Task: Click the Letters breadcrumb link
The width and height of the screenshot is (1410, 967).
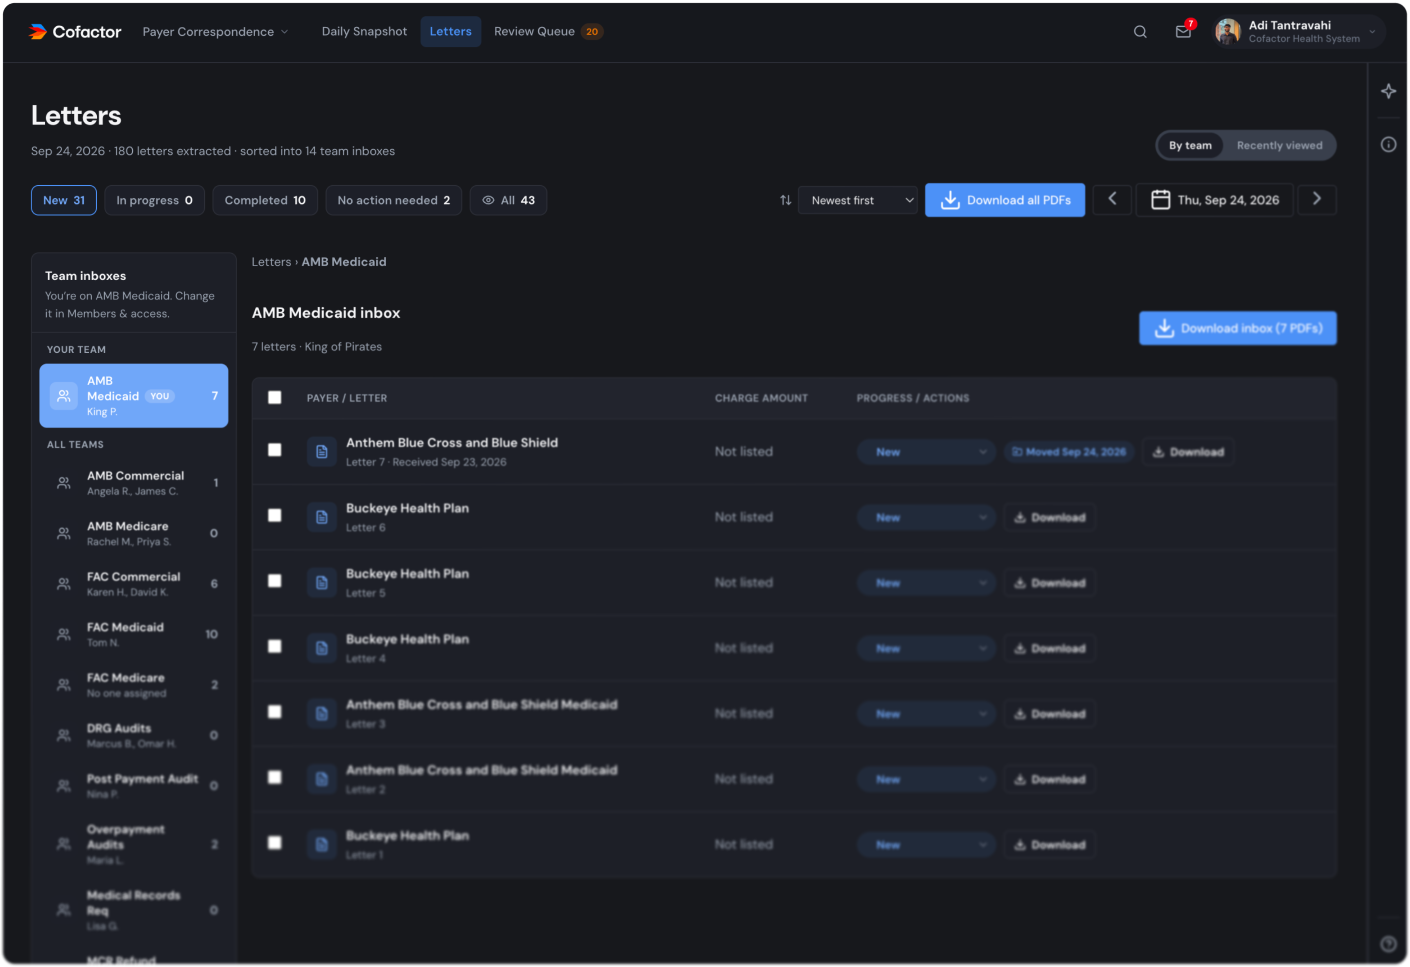Action: point(271,262)
